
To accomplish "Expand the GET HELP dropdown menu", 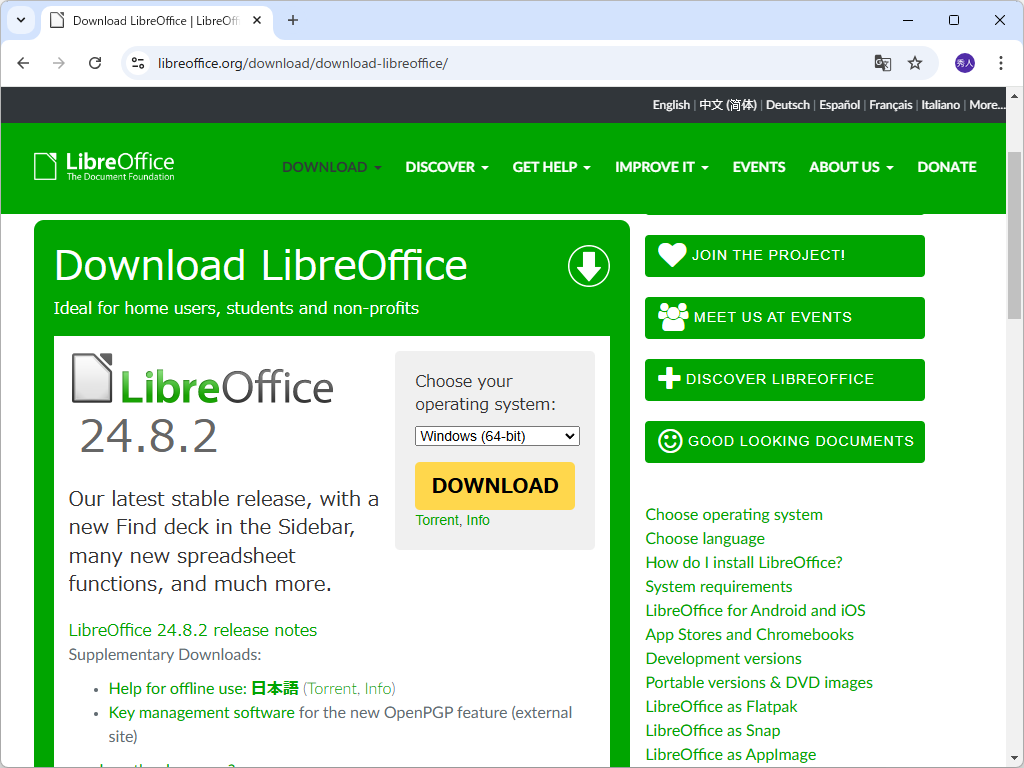I will click(551, 167).
